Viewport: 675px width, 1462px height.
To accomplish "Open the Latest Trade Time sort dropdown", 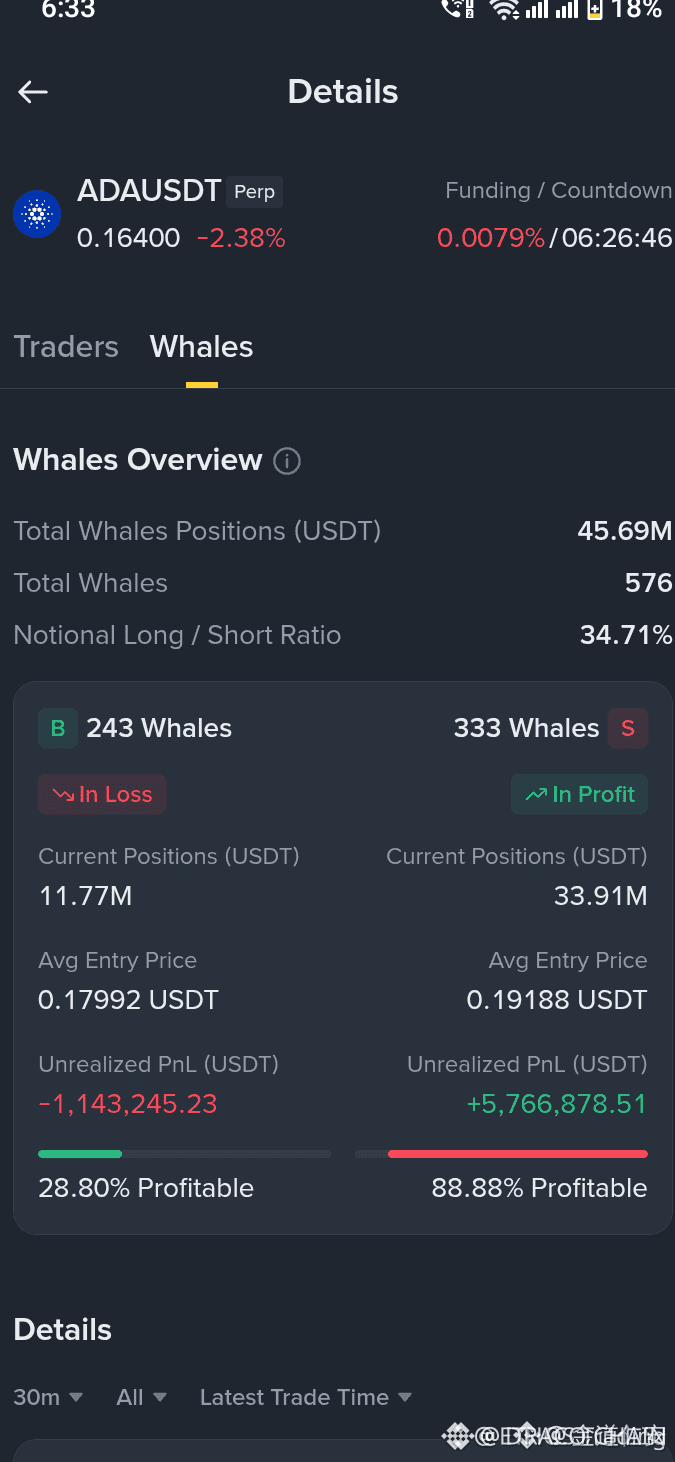I will click(306, 1397).
